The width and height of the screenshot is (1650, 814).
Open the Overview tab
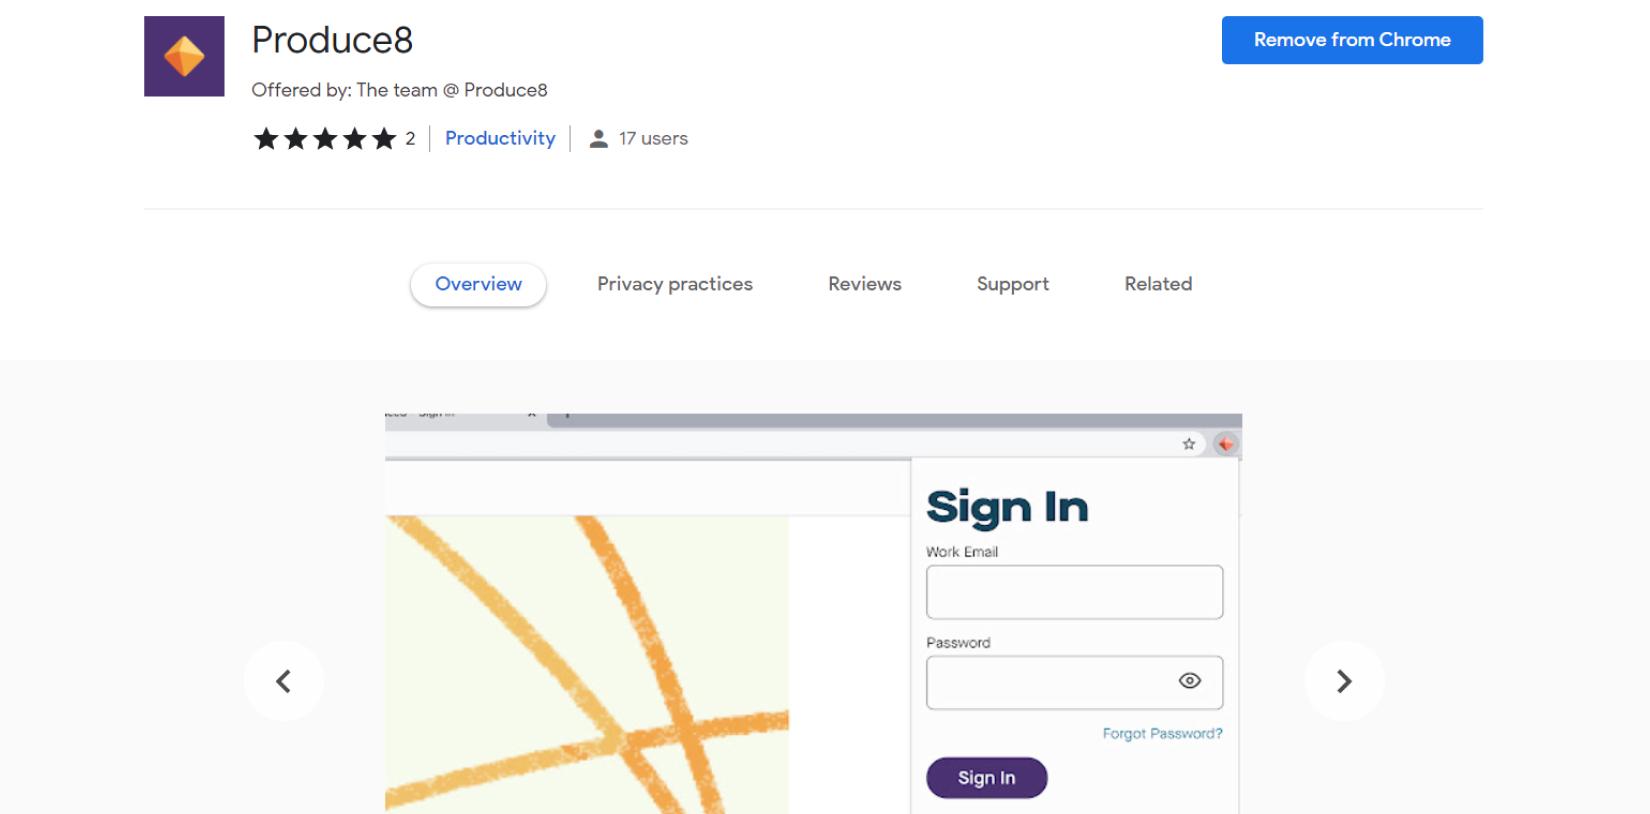click(478, 284)
